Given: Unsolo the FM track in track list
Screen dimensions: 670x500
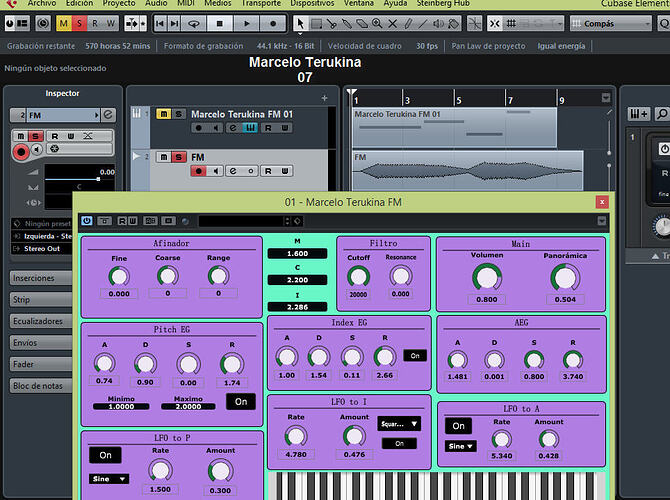Looking at the screenshot, I should [x=179, y=157].
